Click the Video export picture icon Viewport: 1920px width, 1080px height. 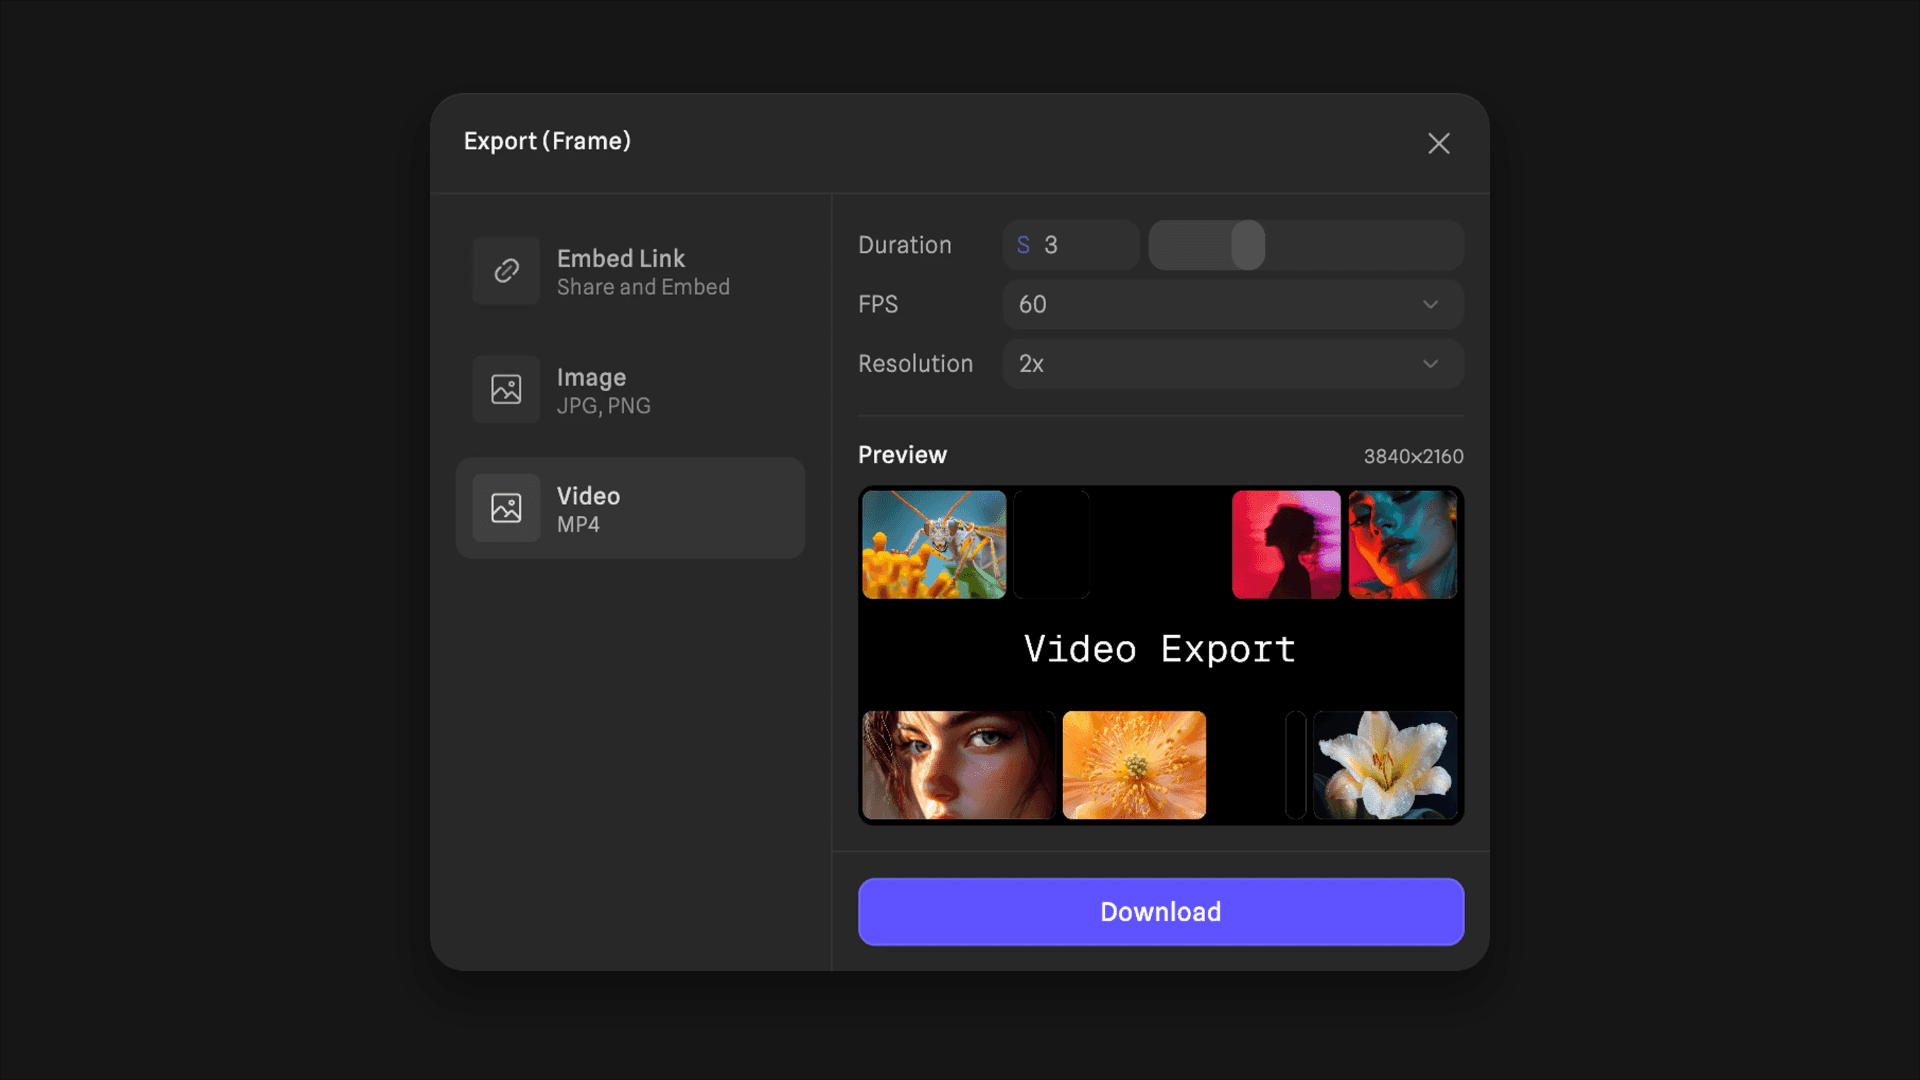point(506,508)
